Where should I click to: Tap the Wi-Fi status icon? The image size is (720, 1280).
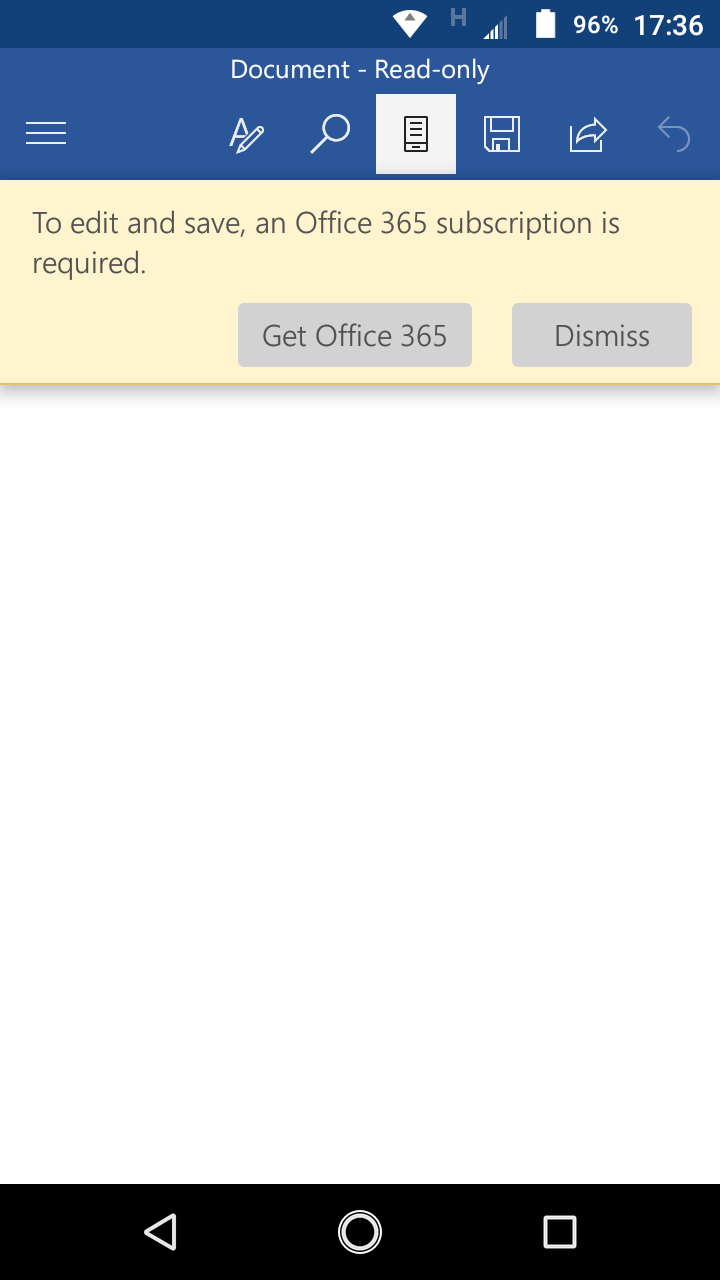coord(410,23)
